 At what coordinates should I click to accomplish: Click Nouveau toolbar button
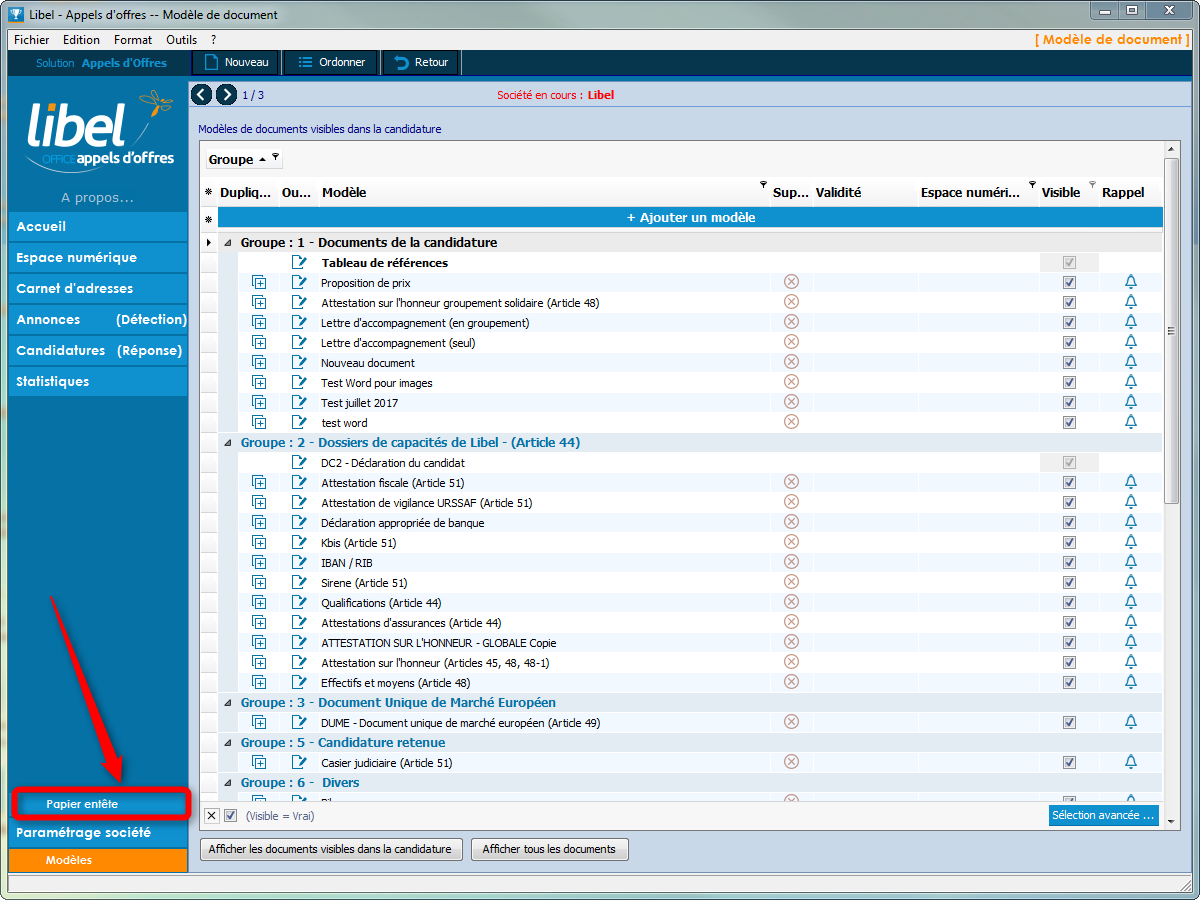(236, 62)
